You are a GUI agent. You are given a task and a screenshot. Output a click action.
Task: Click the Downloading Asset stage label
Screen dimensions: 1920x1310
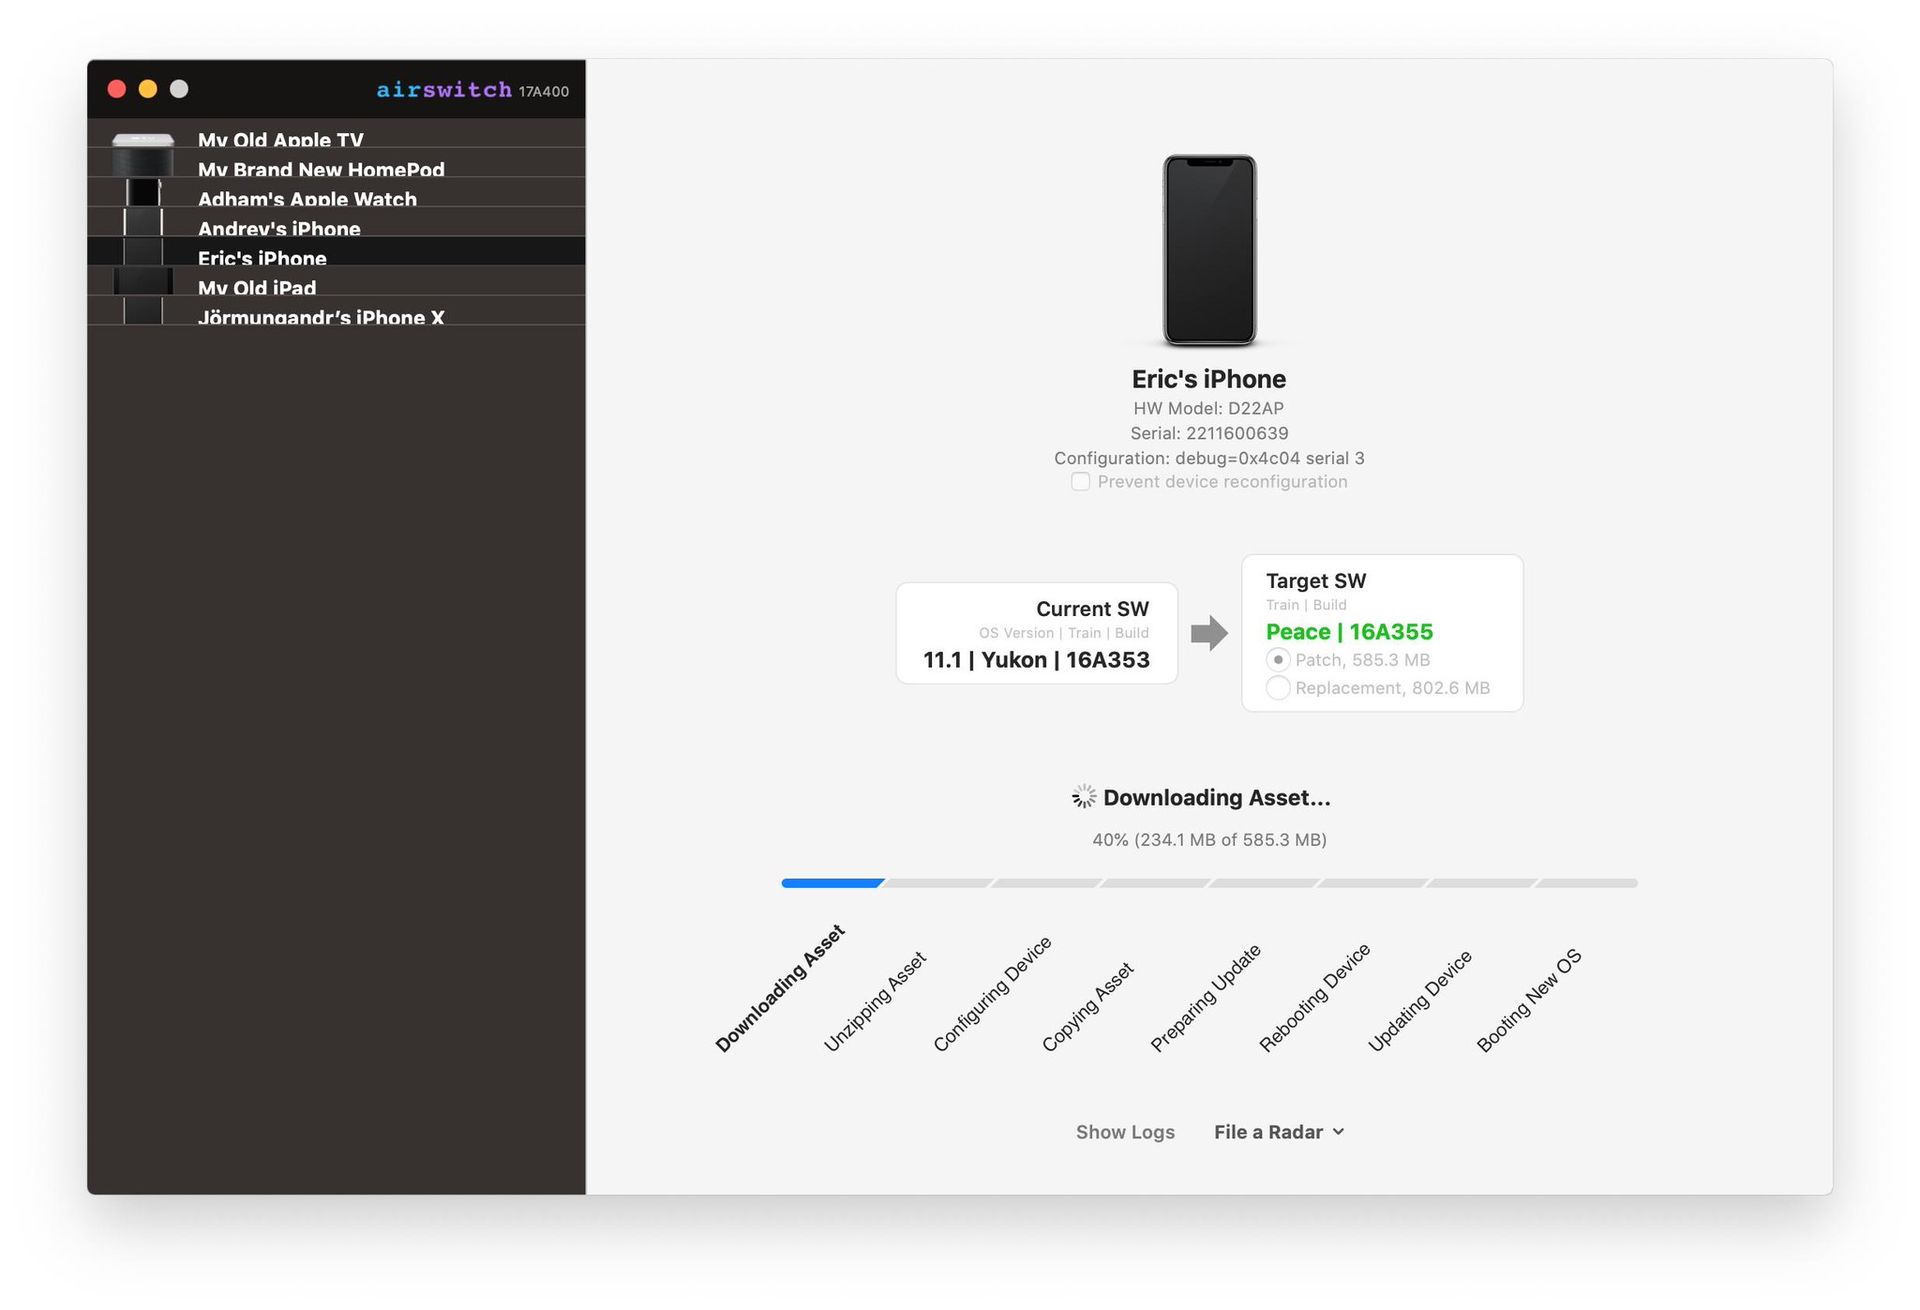[x=780, y=988]
